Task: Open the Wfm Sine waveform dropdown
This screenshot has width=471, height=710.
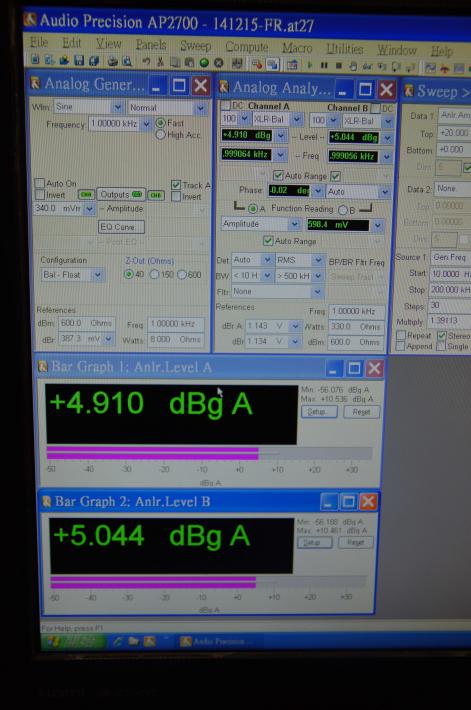Action: tap(117, 107)
